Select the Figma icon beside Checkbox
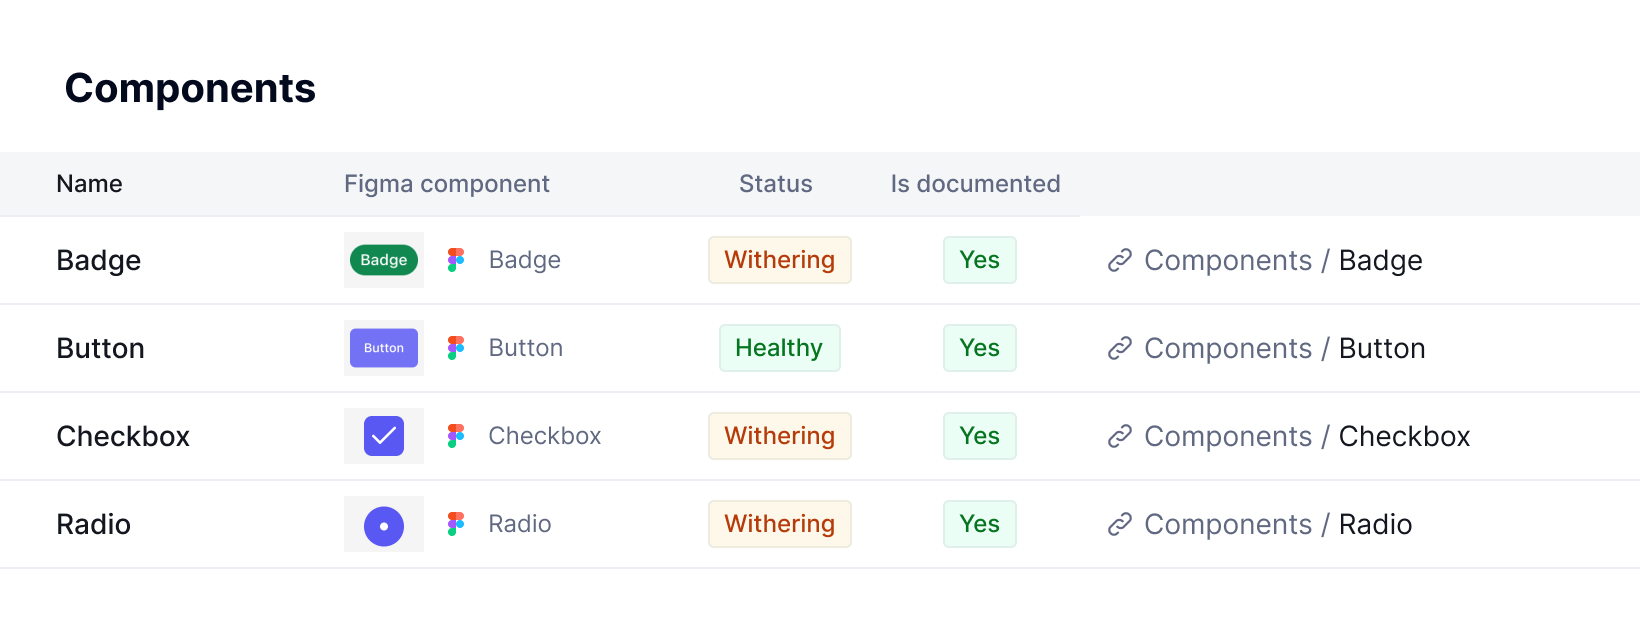Viewport: 1640px width, 632px height. [x=456, y=436]
